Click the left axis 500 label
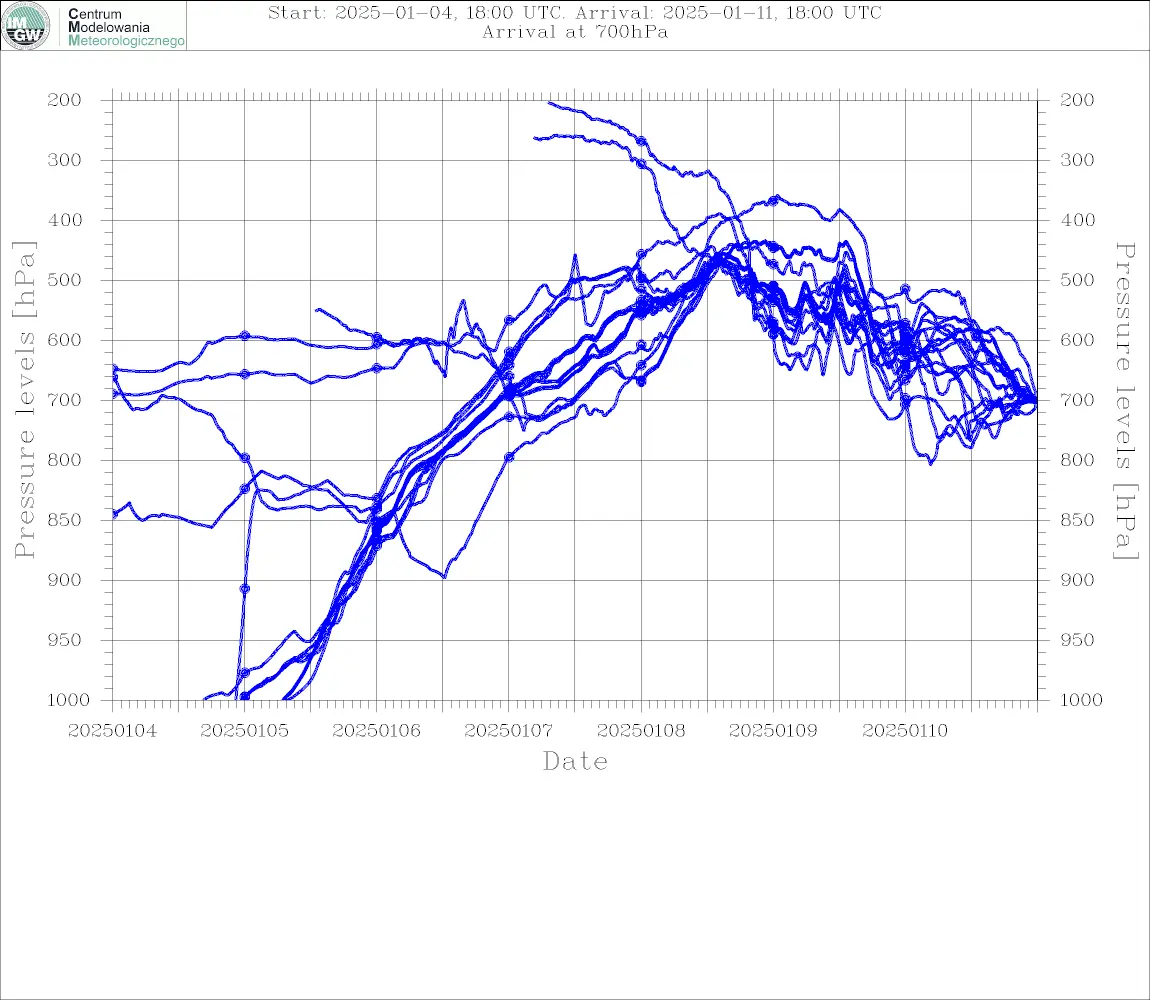This screenshot has height=1000, width=1150. coord(65,280)
